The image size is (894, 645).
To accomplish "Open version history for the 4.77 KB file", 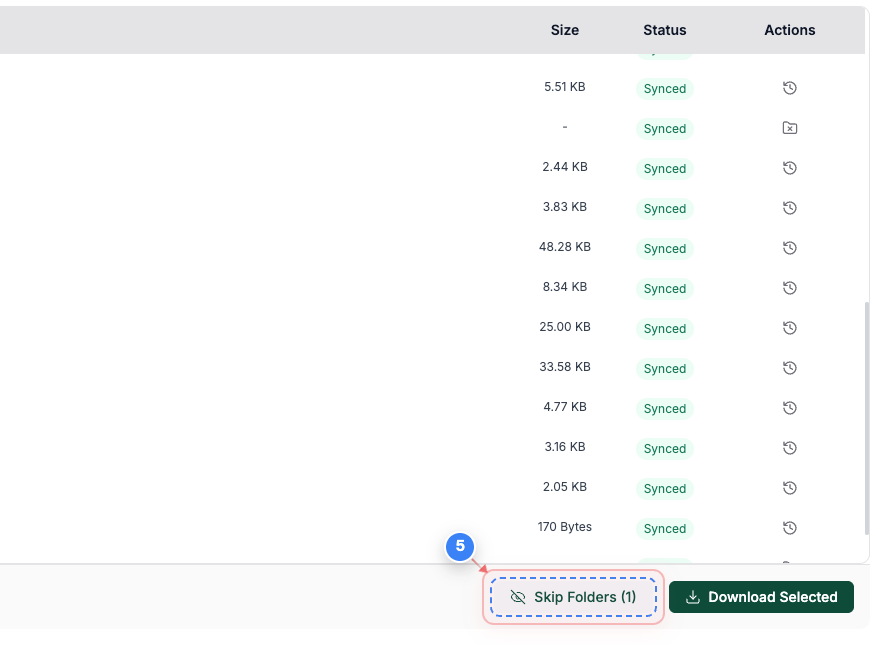I will (789, 408).
